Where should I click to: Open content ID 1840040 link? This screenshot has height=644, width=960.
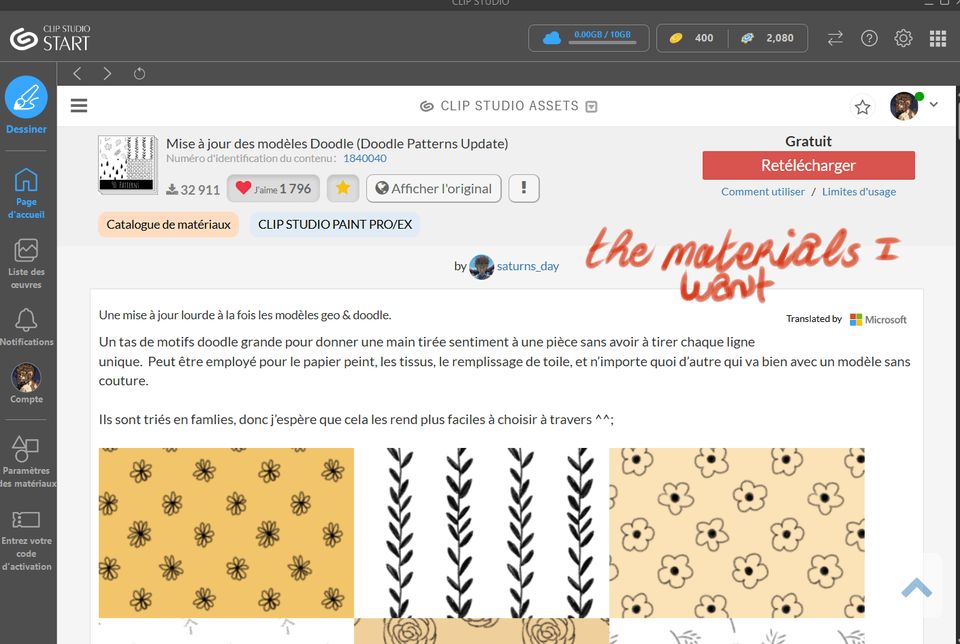tap(365, 159)
